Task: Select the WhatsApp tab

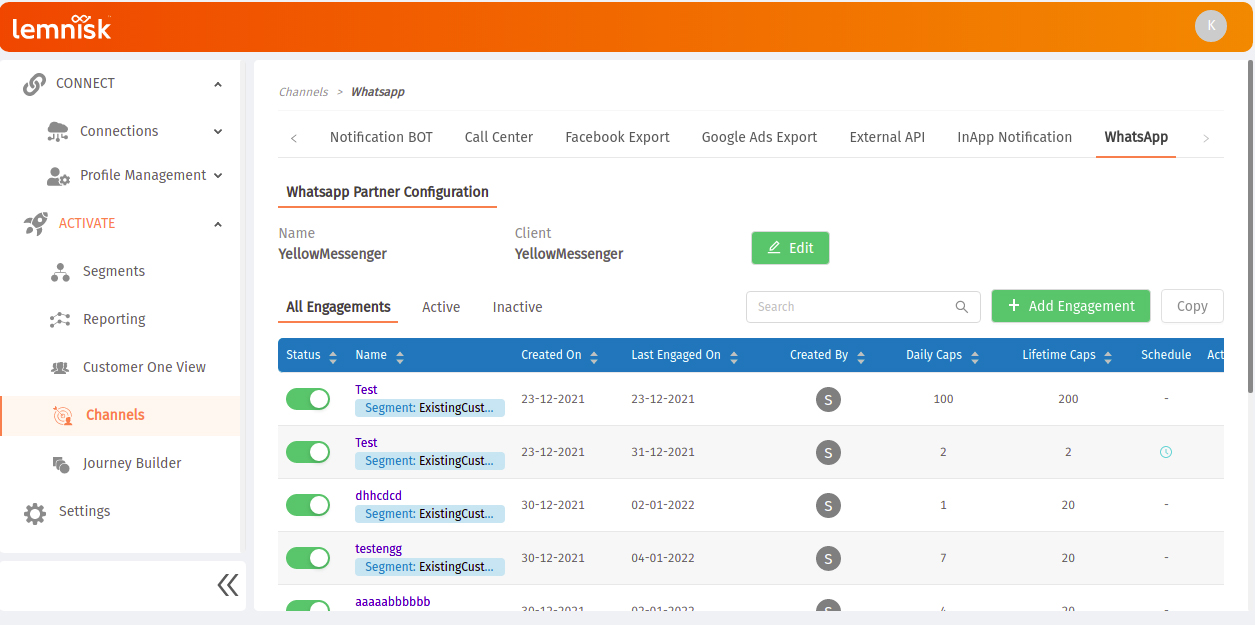Action: (1136, 138)
